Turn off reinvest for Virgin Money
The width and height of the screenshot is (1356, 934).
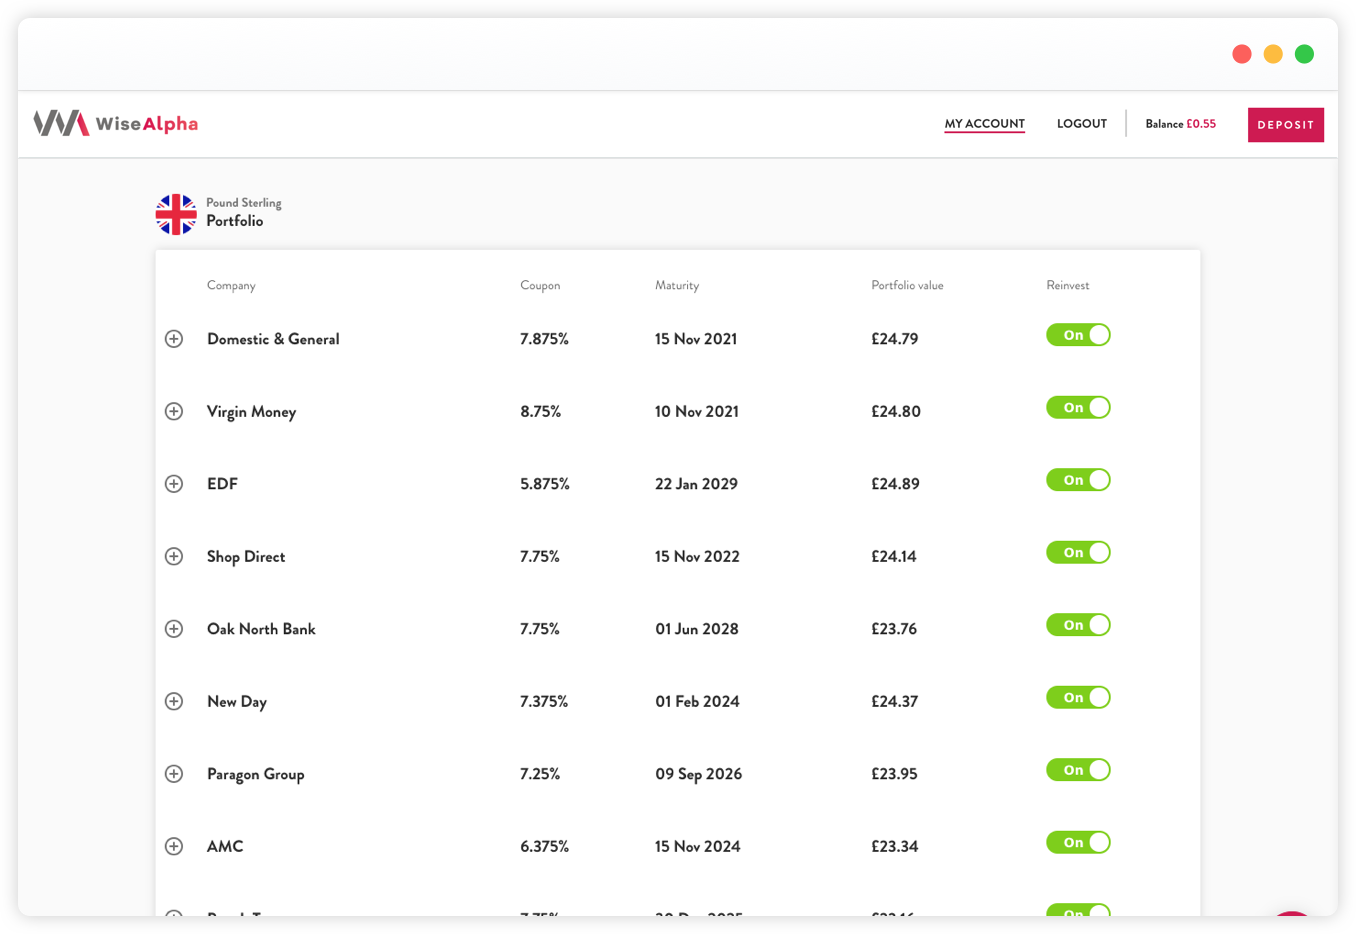pos(1078,407)
